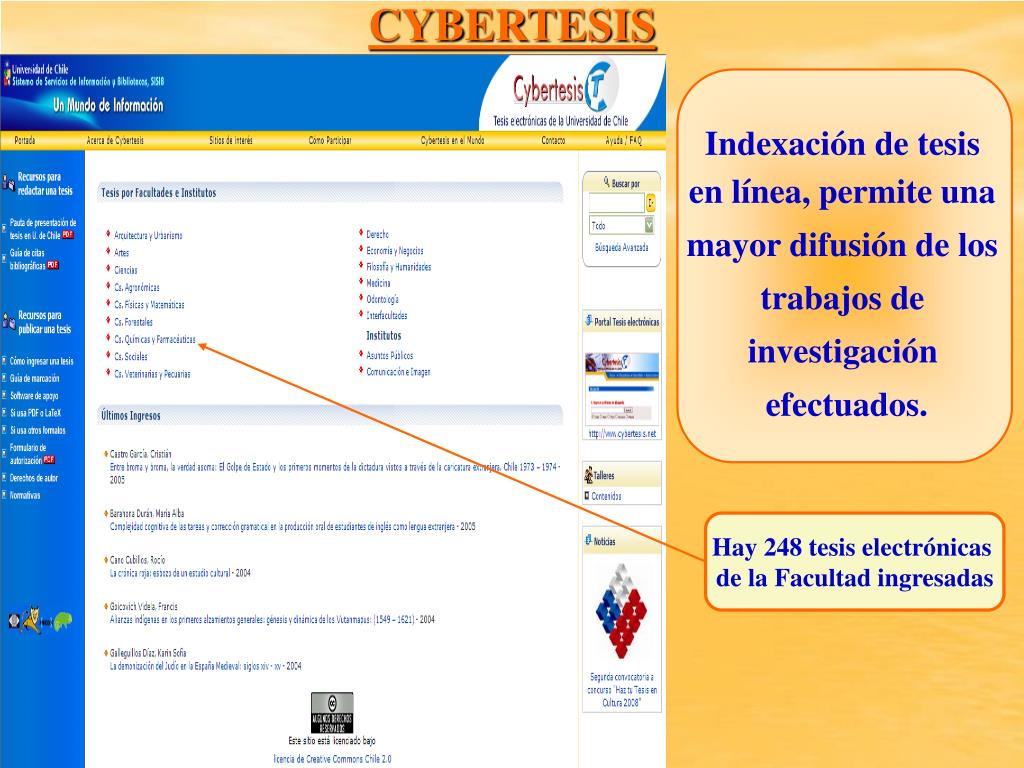The image size is (1024, 768).
Task: Open Cs. Agronómicas theses
Action: [x=136, y=287]
